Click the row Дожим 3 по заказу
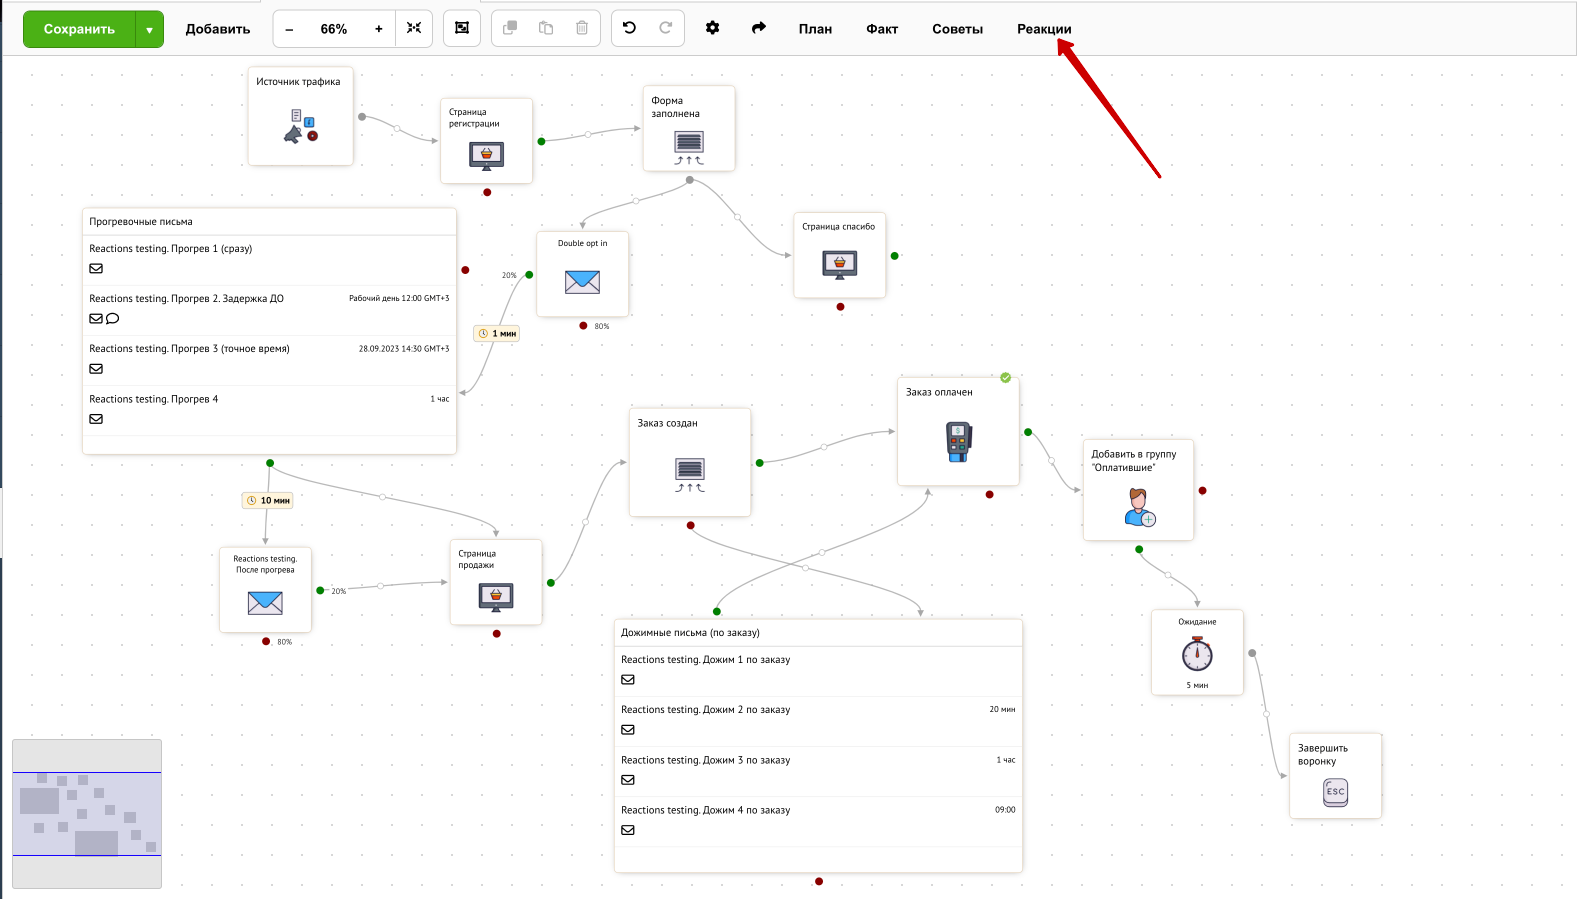Viewport: 1577px width, 899px height. point(818,771)
